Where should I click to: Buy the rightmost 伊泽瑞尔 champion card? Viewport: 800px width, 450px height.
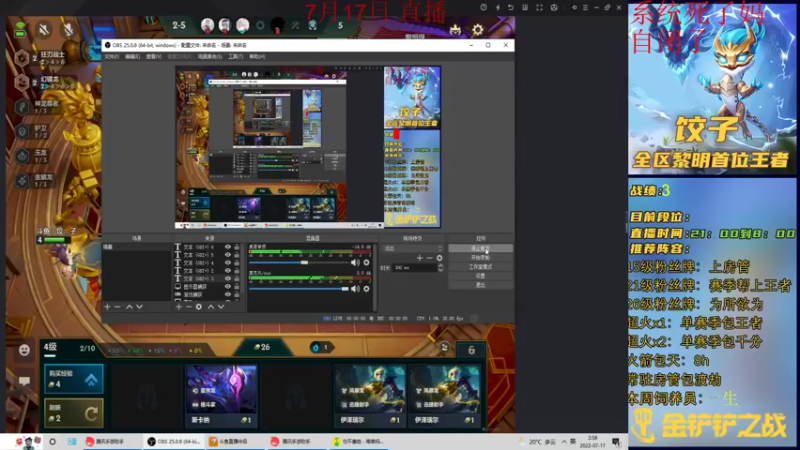pyautogui.click(x=444, y=395)
